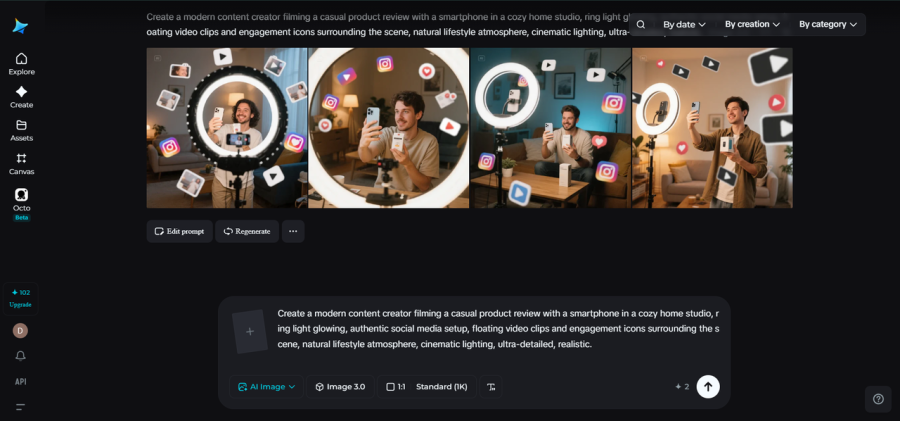Change 1:1 Standard (1K) aspect setting
The height and width of the screenshot is (421, 900).
[x=426, y=387]
